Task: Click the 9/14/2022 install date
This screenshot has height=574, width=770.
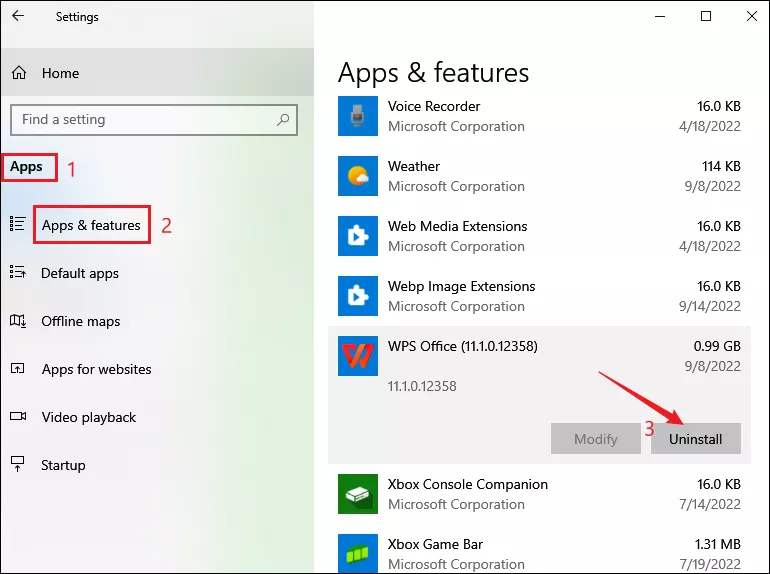Action: (710, 306)
